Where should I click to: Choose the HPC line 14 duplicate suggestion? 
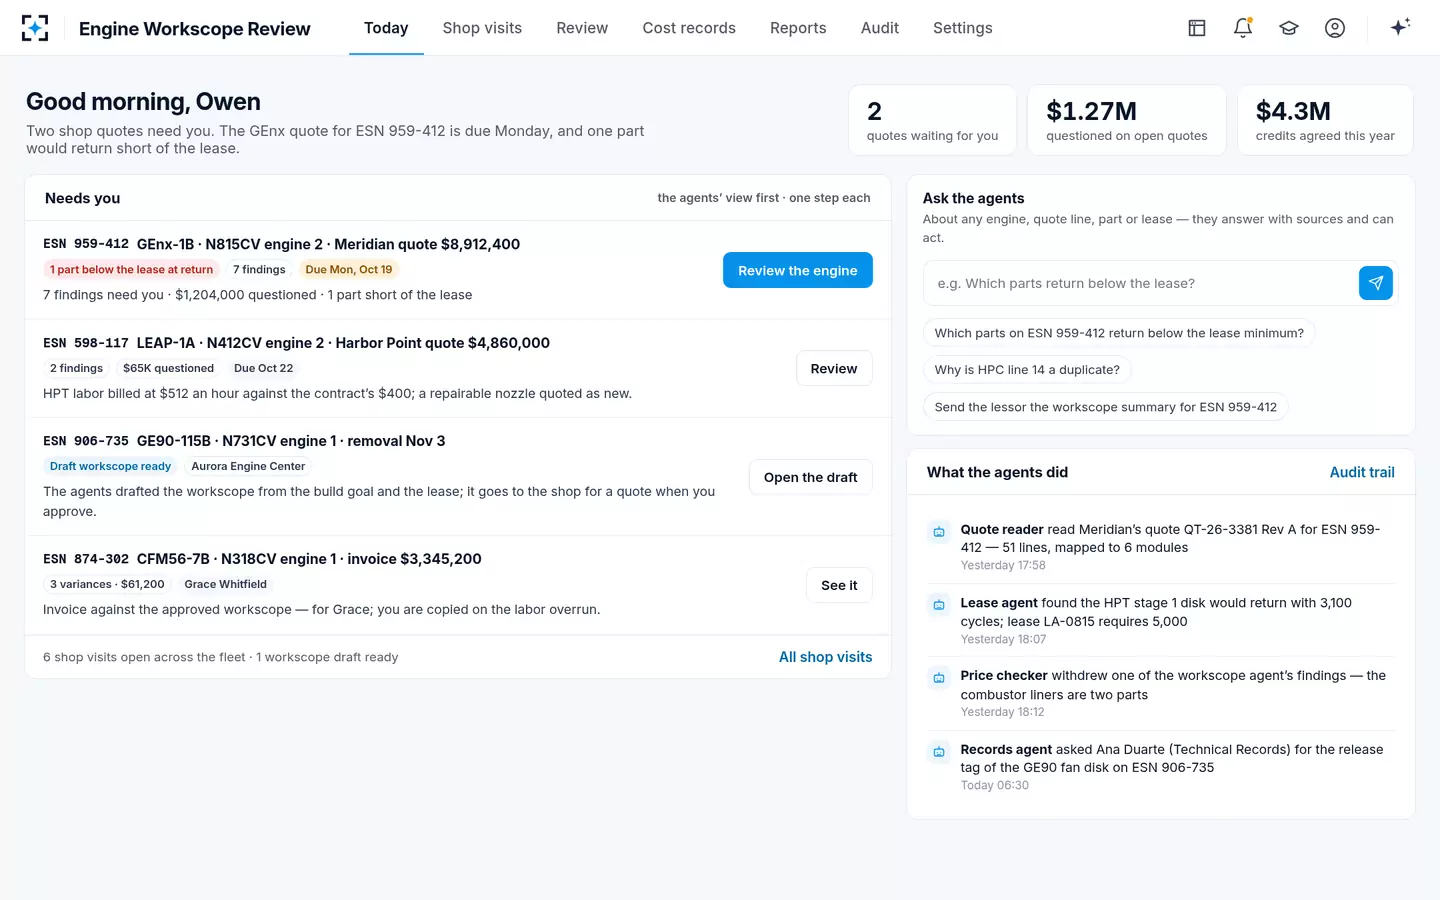point(1027,370)
